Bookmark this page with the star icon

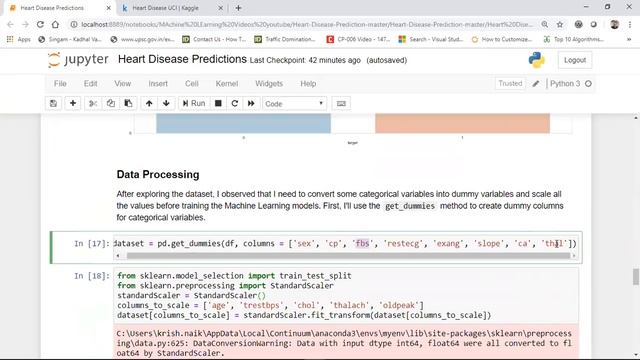point(560,24)
